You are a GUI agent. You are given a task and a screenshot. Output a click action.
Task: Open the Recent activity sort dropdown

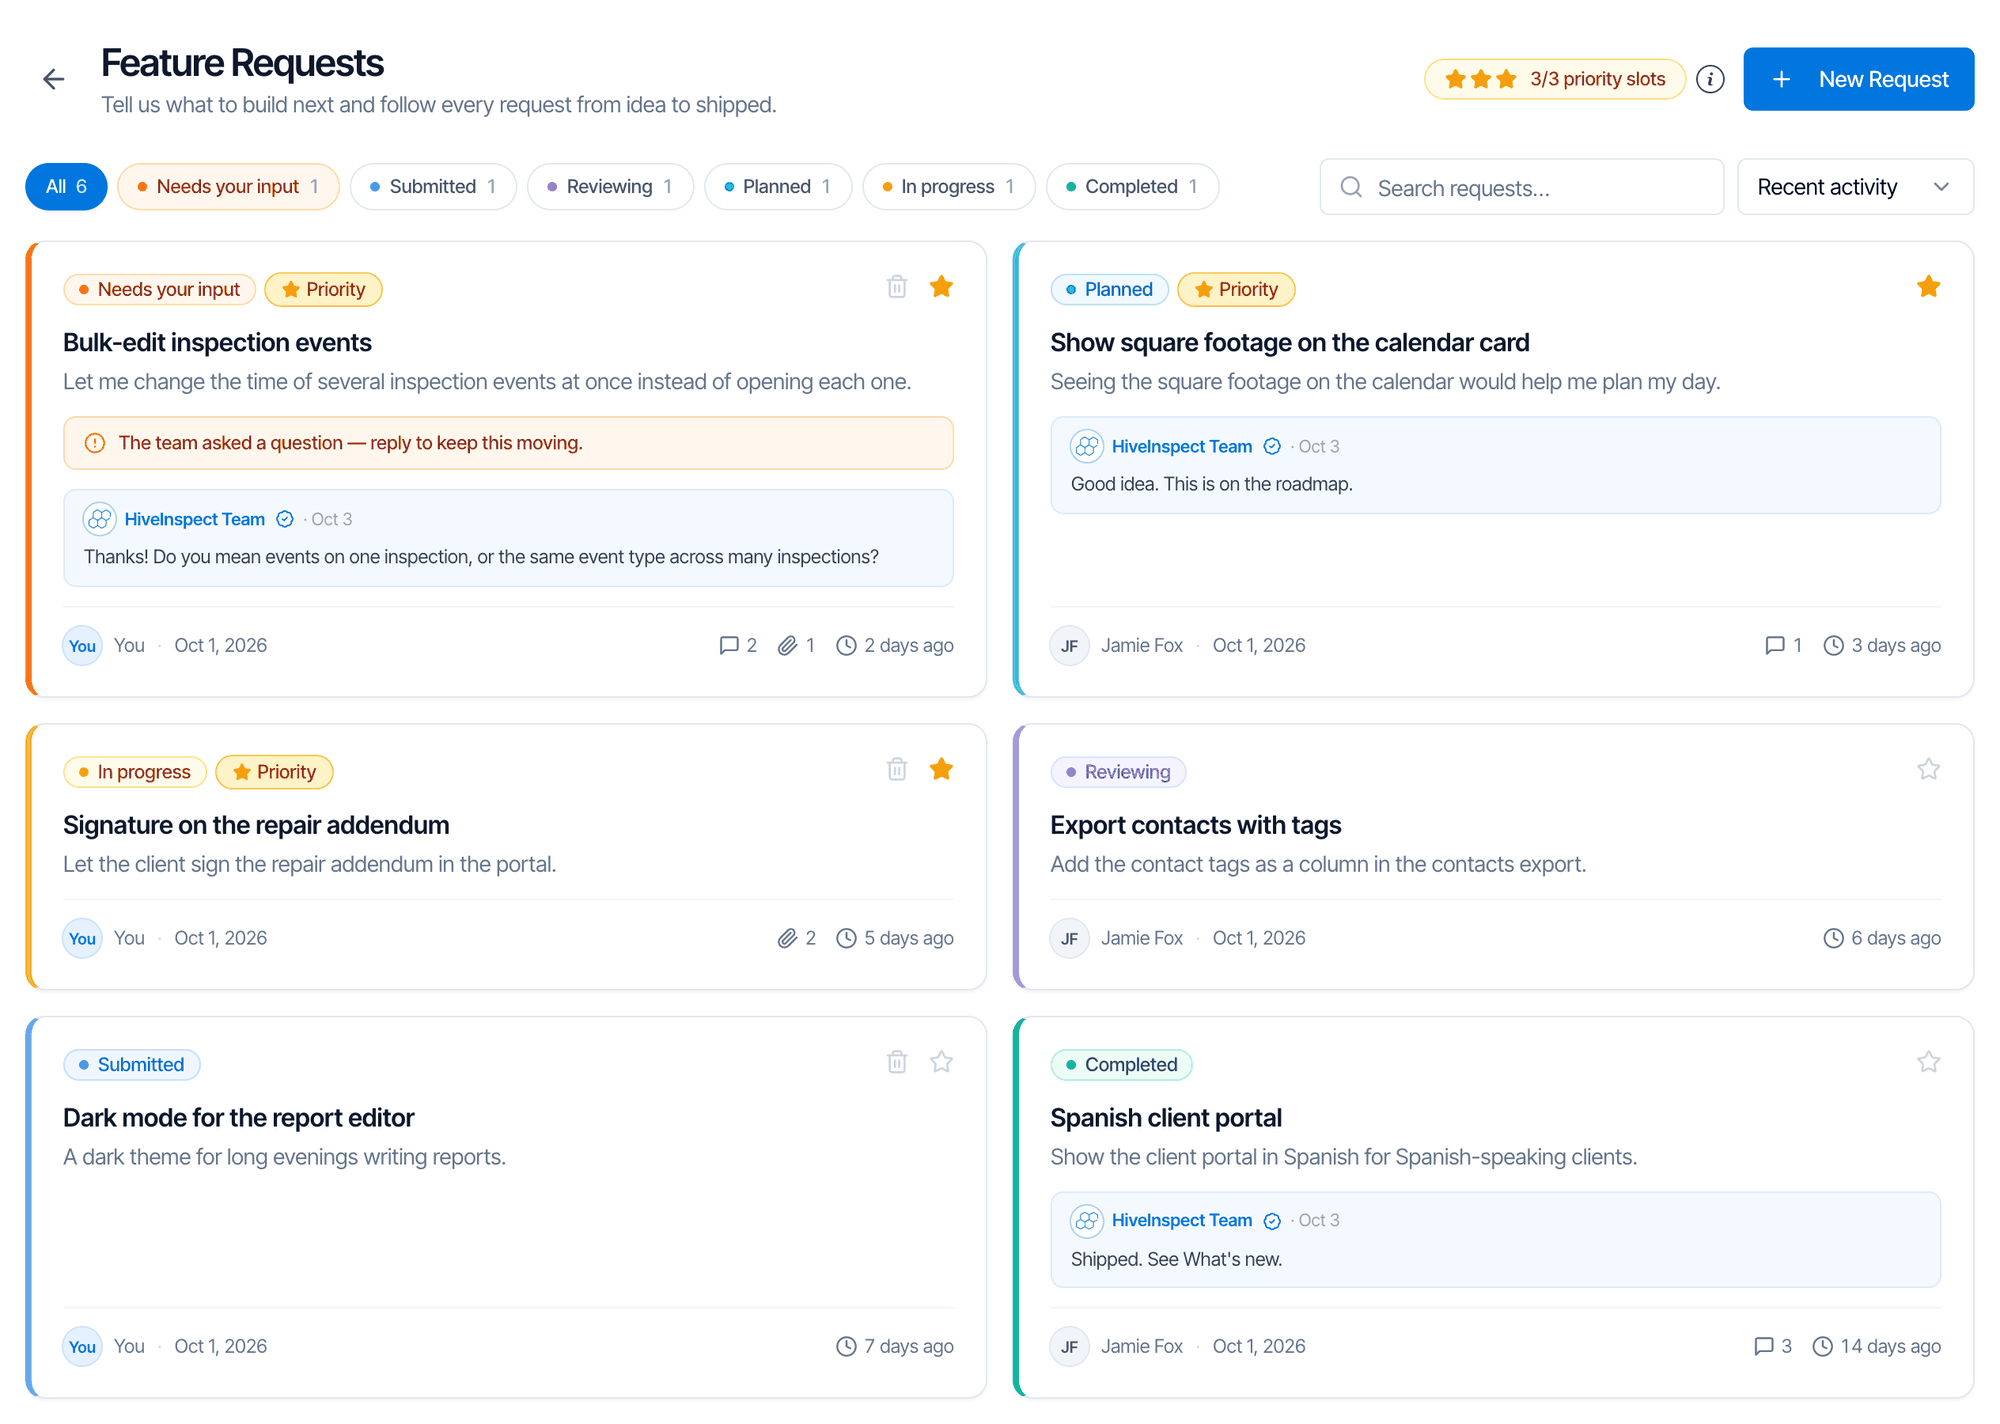1855,187
